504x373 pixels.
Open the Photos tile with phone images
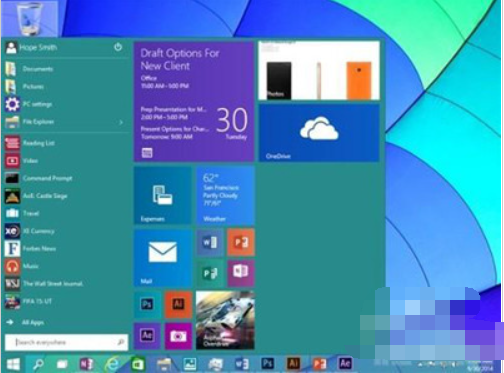(319, 70)
